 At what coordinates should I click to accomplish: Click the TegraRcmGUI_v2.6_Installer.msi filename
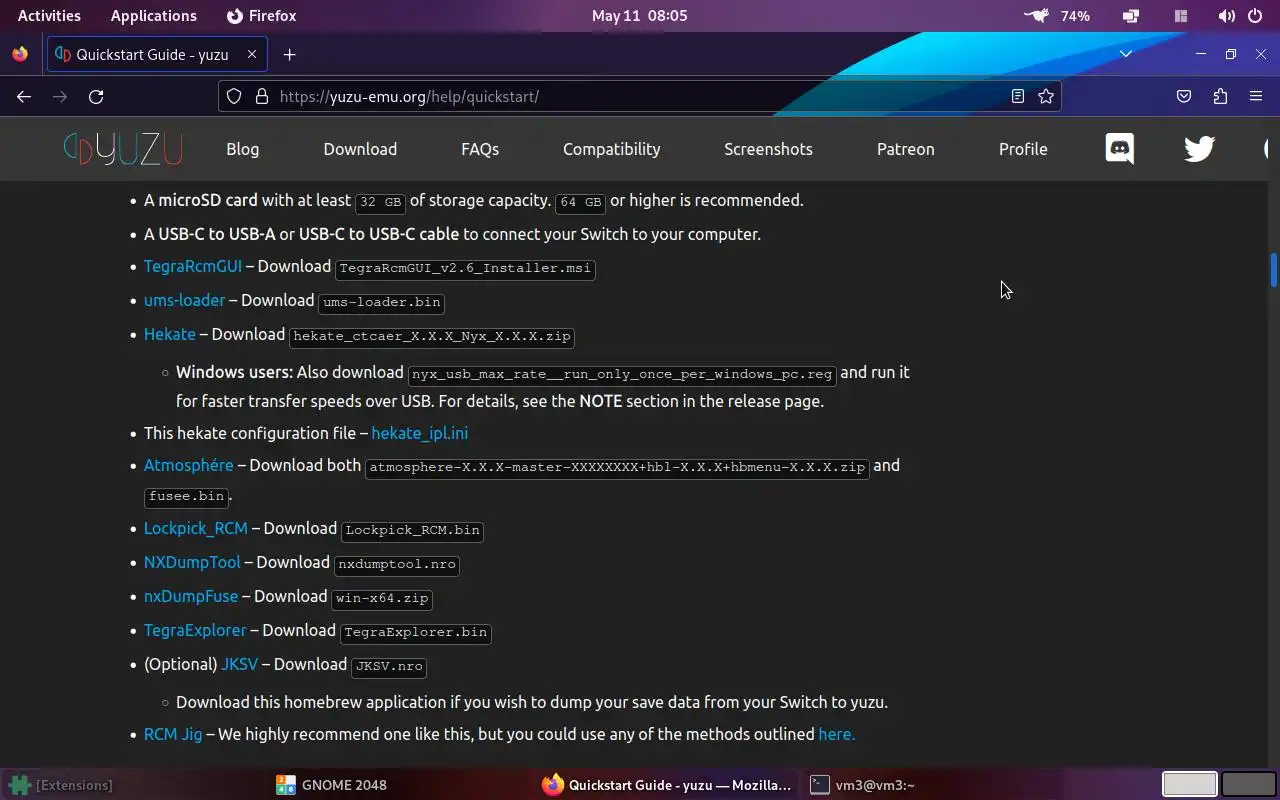click(x=465, y=268)
